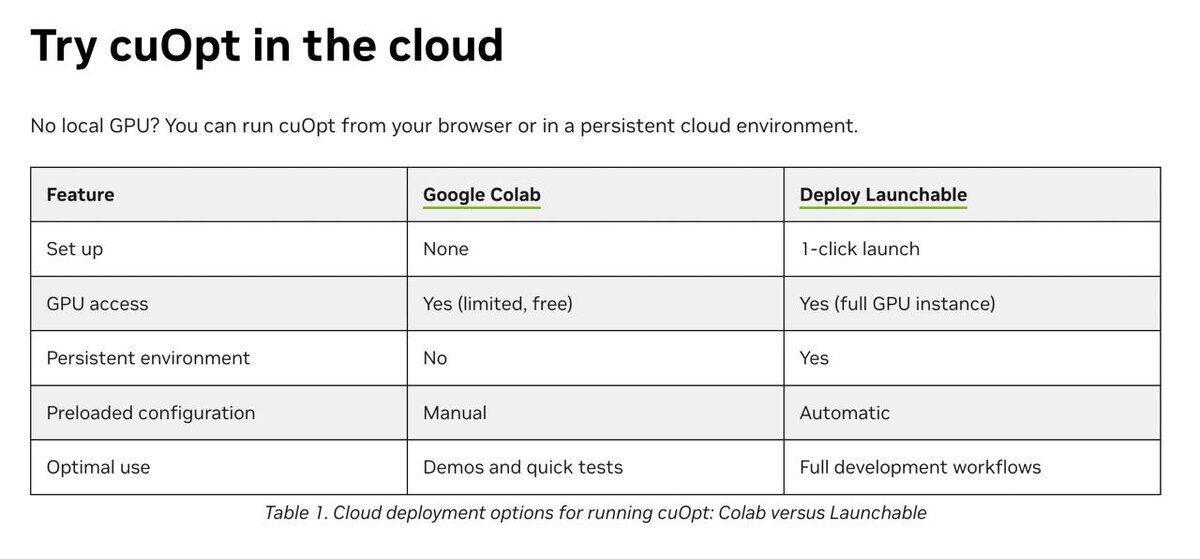This screenshot has width=1200, height=559.
Task: Open the Google Colab link
Action: [x=481, y=194]
